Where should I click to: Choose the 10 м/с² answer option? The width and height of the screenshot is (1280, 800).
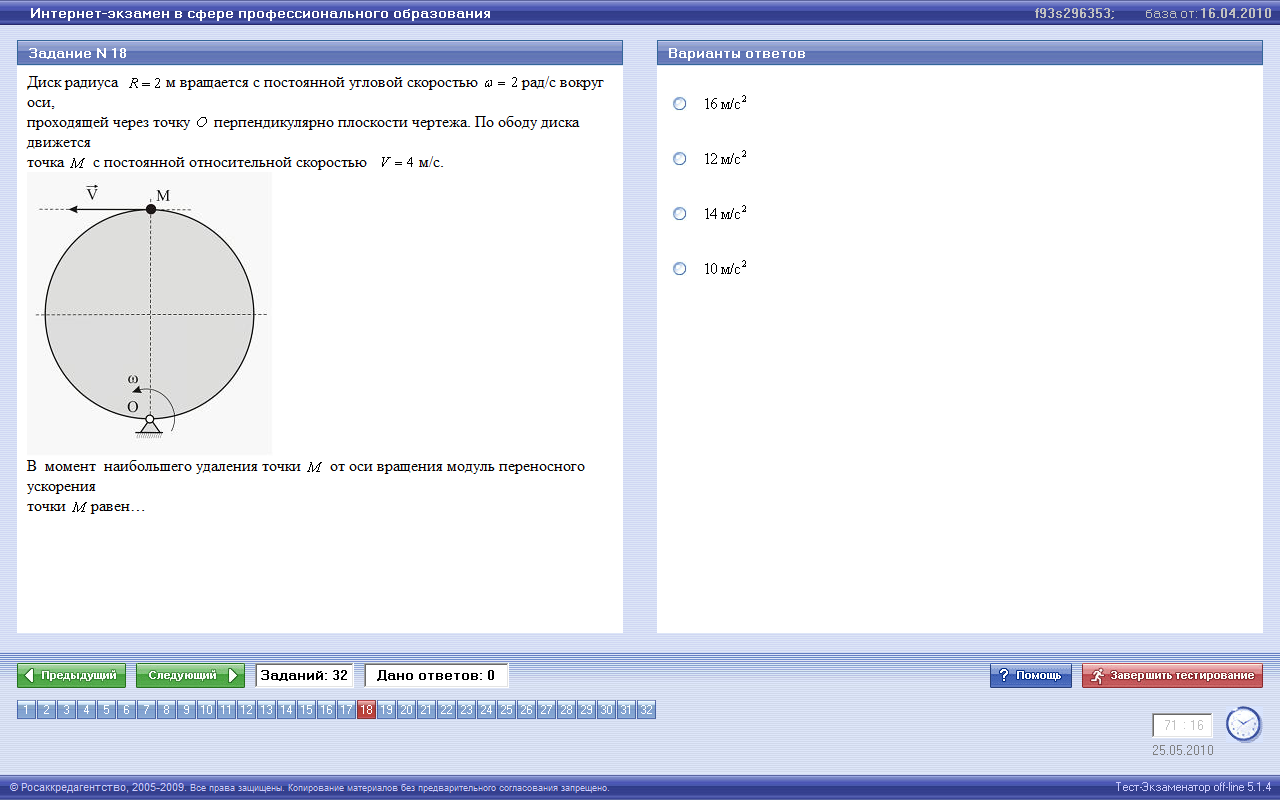[x=680, y=269]
